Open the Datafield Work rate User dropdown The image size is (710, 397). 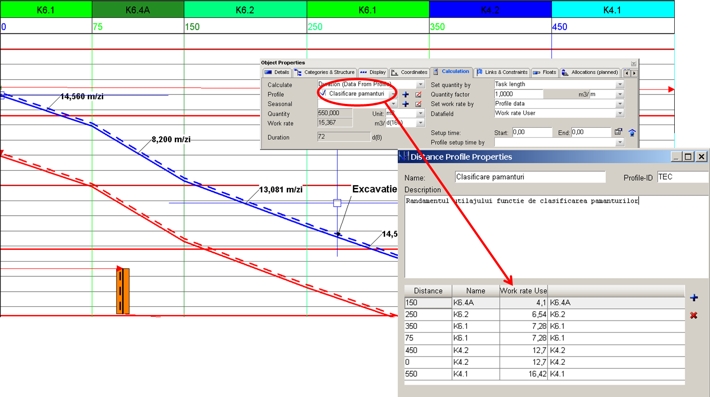[x=619, y=113]
